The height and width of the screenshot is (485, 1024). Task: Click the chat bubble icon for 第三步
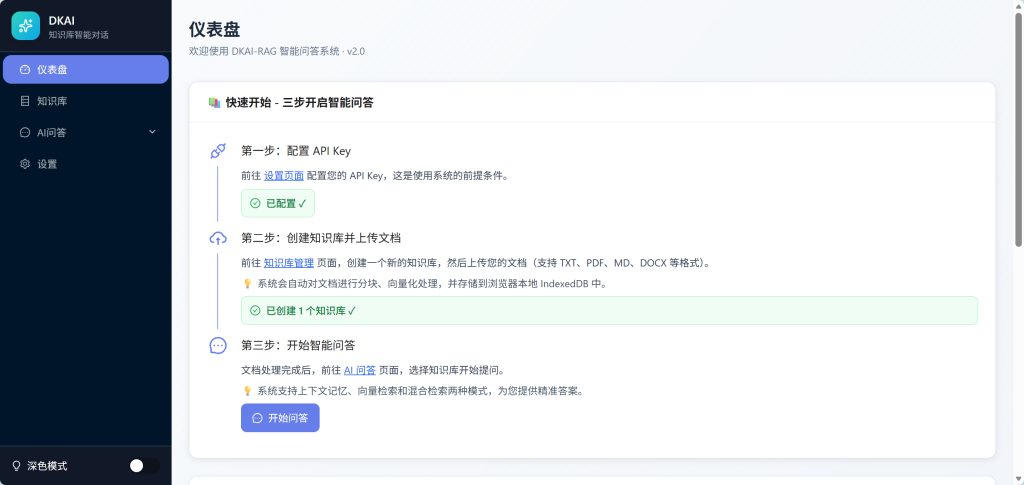(x=217, y=345)
